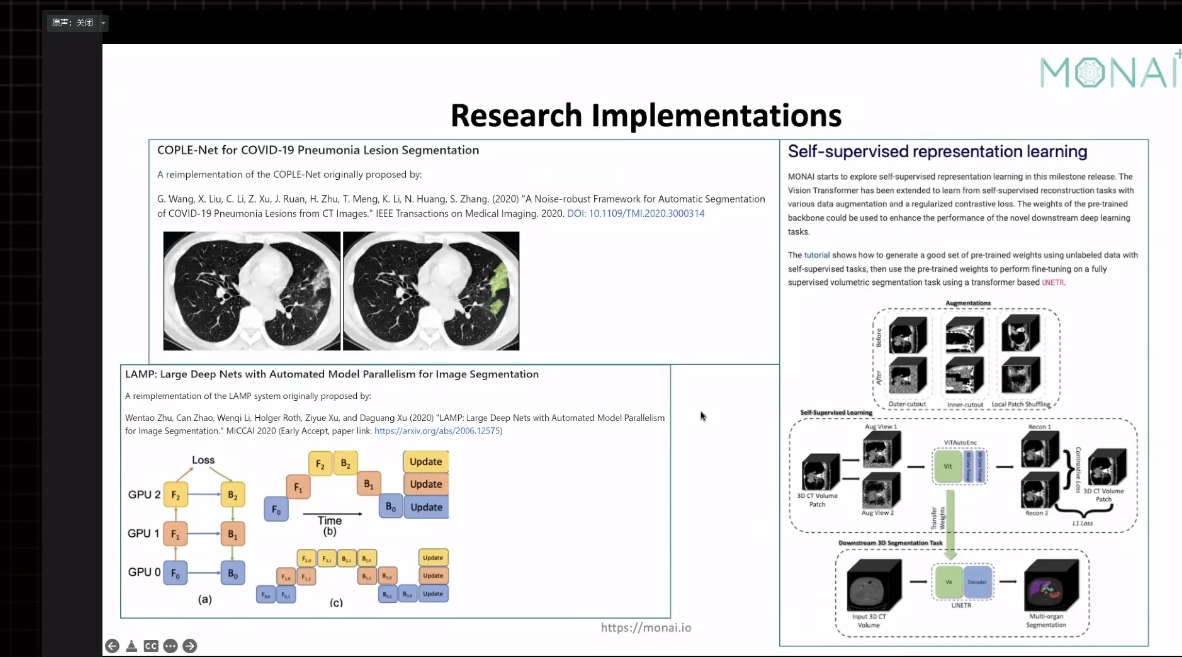Click the Aug View 1 cube
Viewport: 1182px width, 657px height.
[882, 450]
